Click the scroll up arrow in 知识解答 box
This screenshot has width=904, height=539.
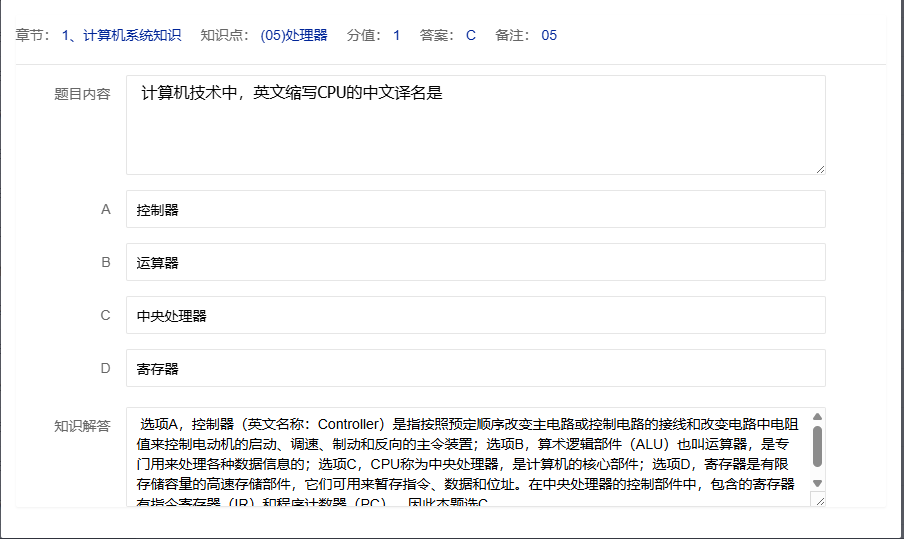[817, 417]
